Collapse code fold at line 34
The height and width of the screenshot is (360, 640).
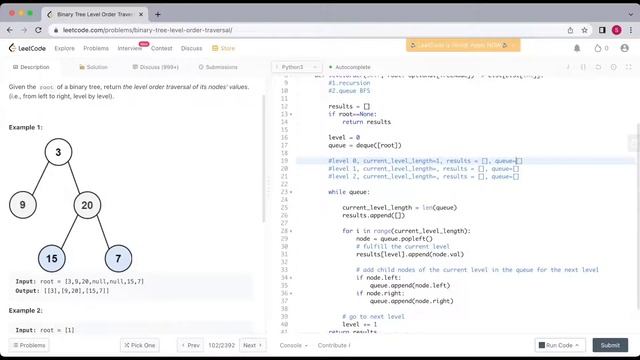[291, 278]
